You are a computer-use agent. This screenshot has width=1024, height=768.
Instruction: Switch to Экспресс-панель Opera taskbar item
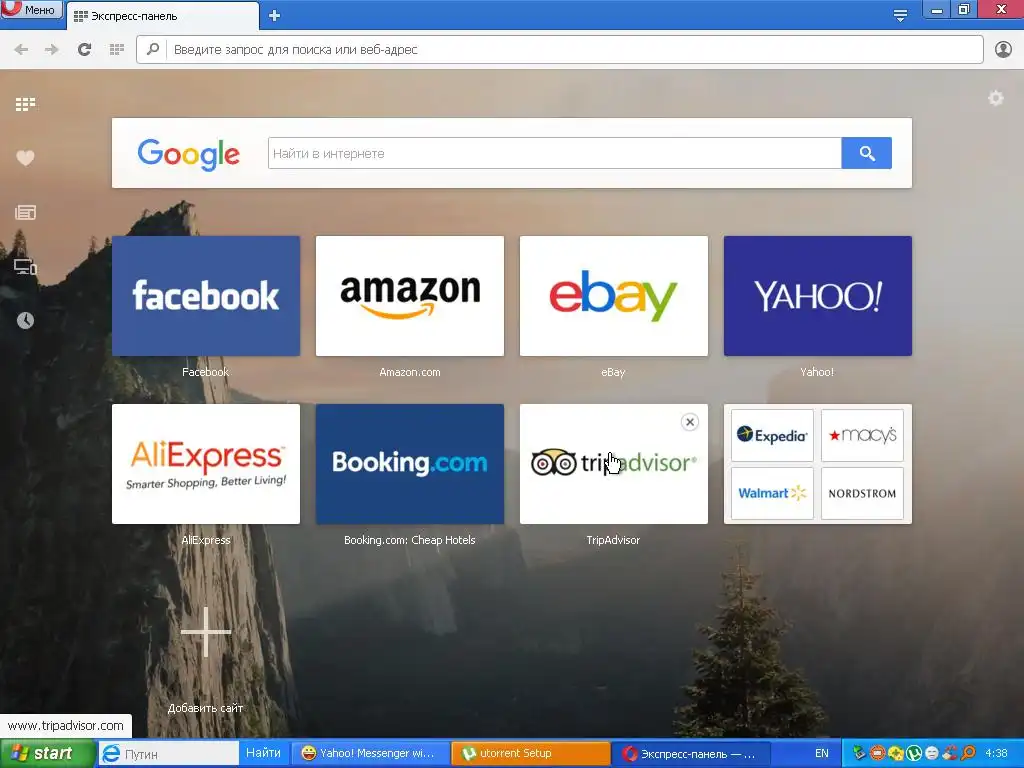coord(692,754)
